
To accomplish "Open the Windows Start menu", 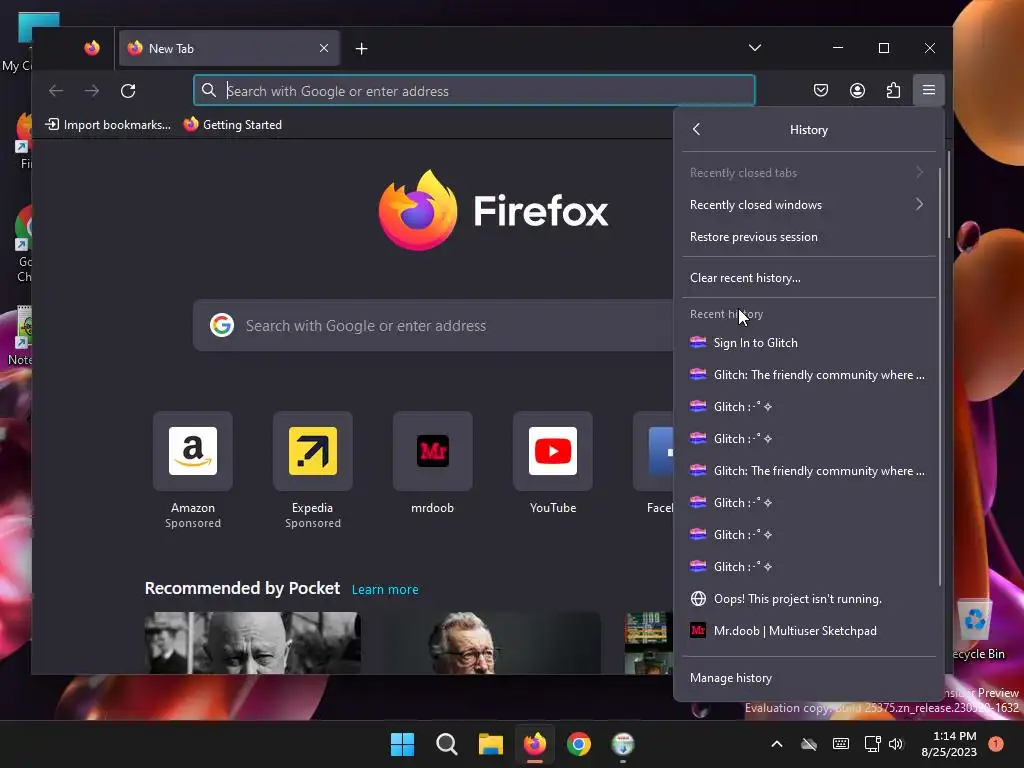I will coord(402,744).
